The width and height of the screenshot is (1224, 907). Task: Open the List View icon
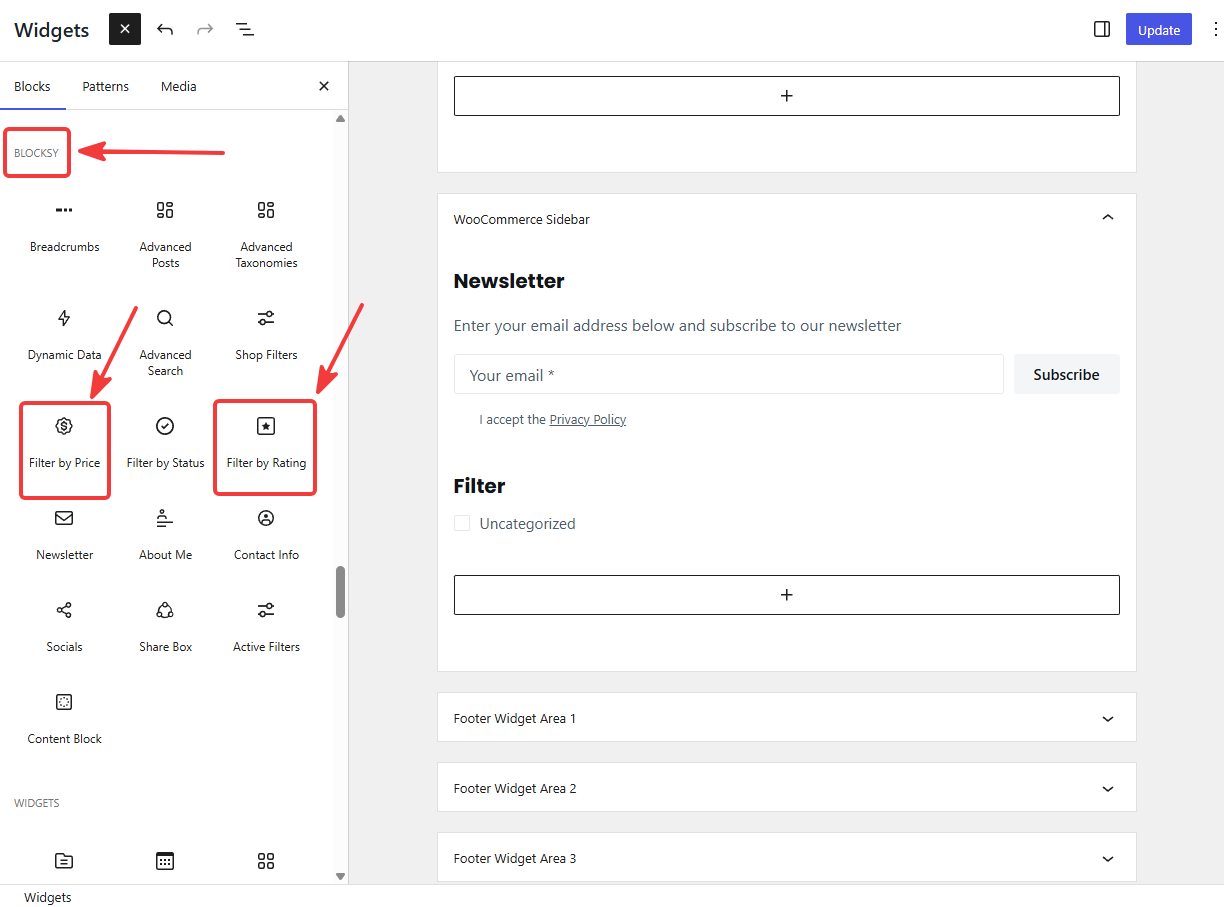(x=245, y=30)
